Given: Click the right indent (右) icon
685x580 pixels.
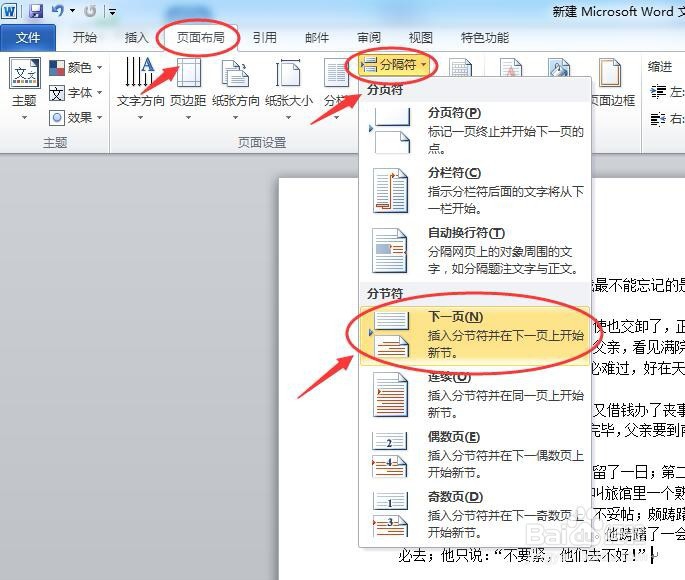Looking at the screenshot, I should click(659, 118).
